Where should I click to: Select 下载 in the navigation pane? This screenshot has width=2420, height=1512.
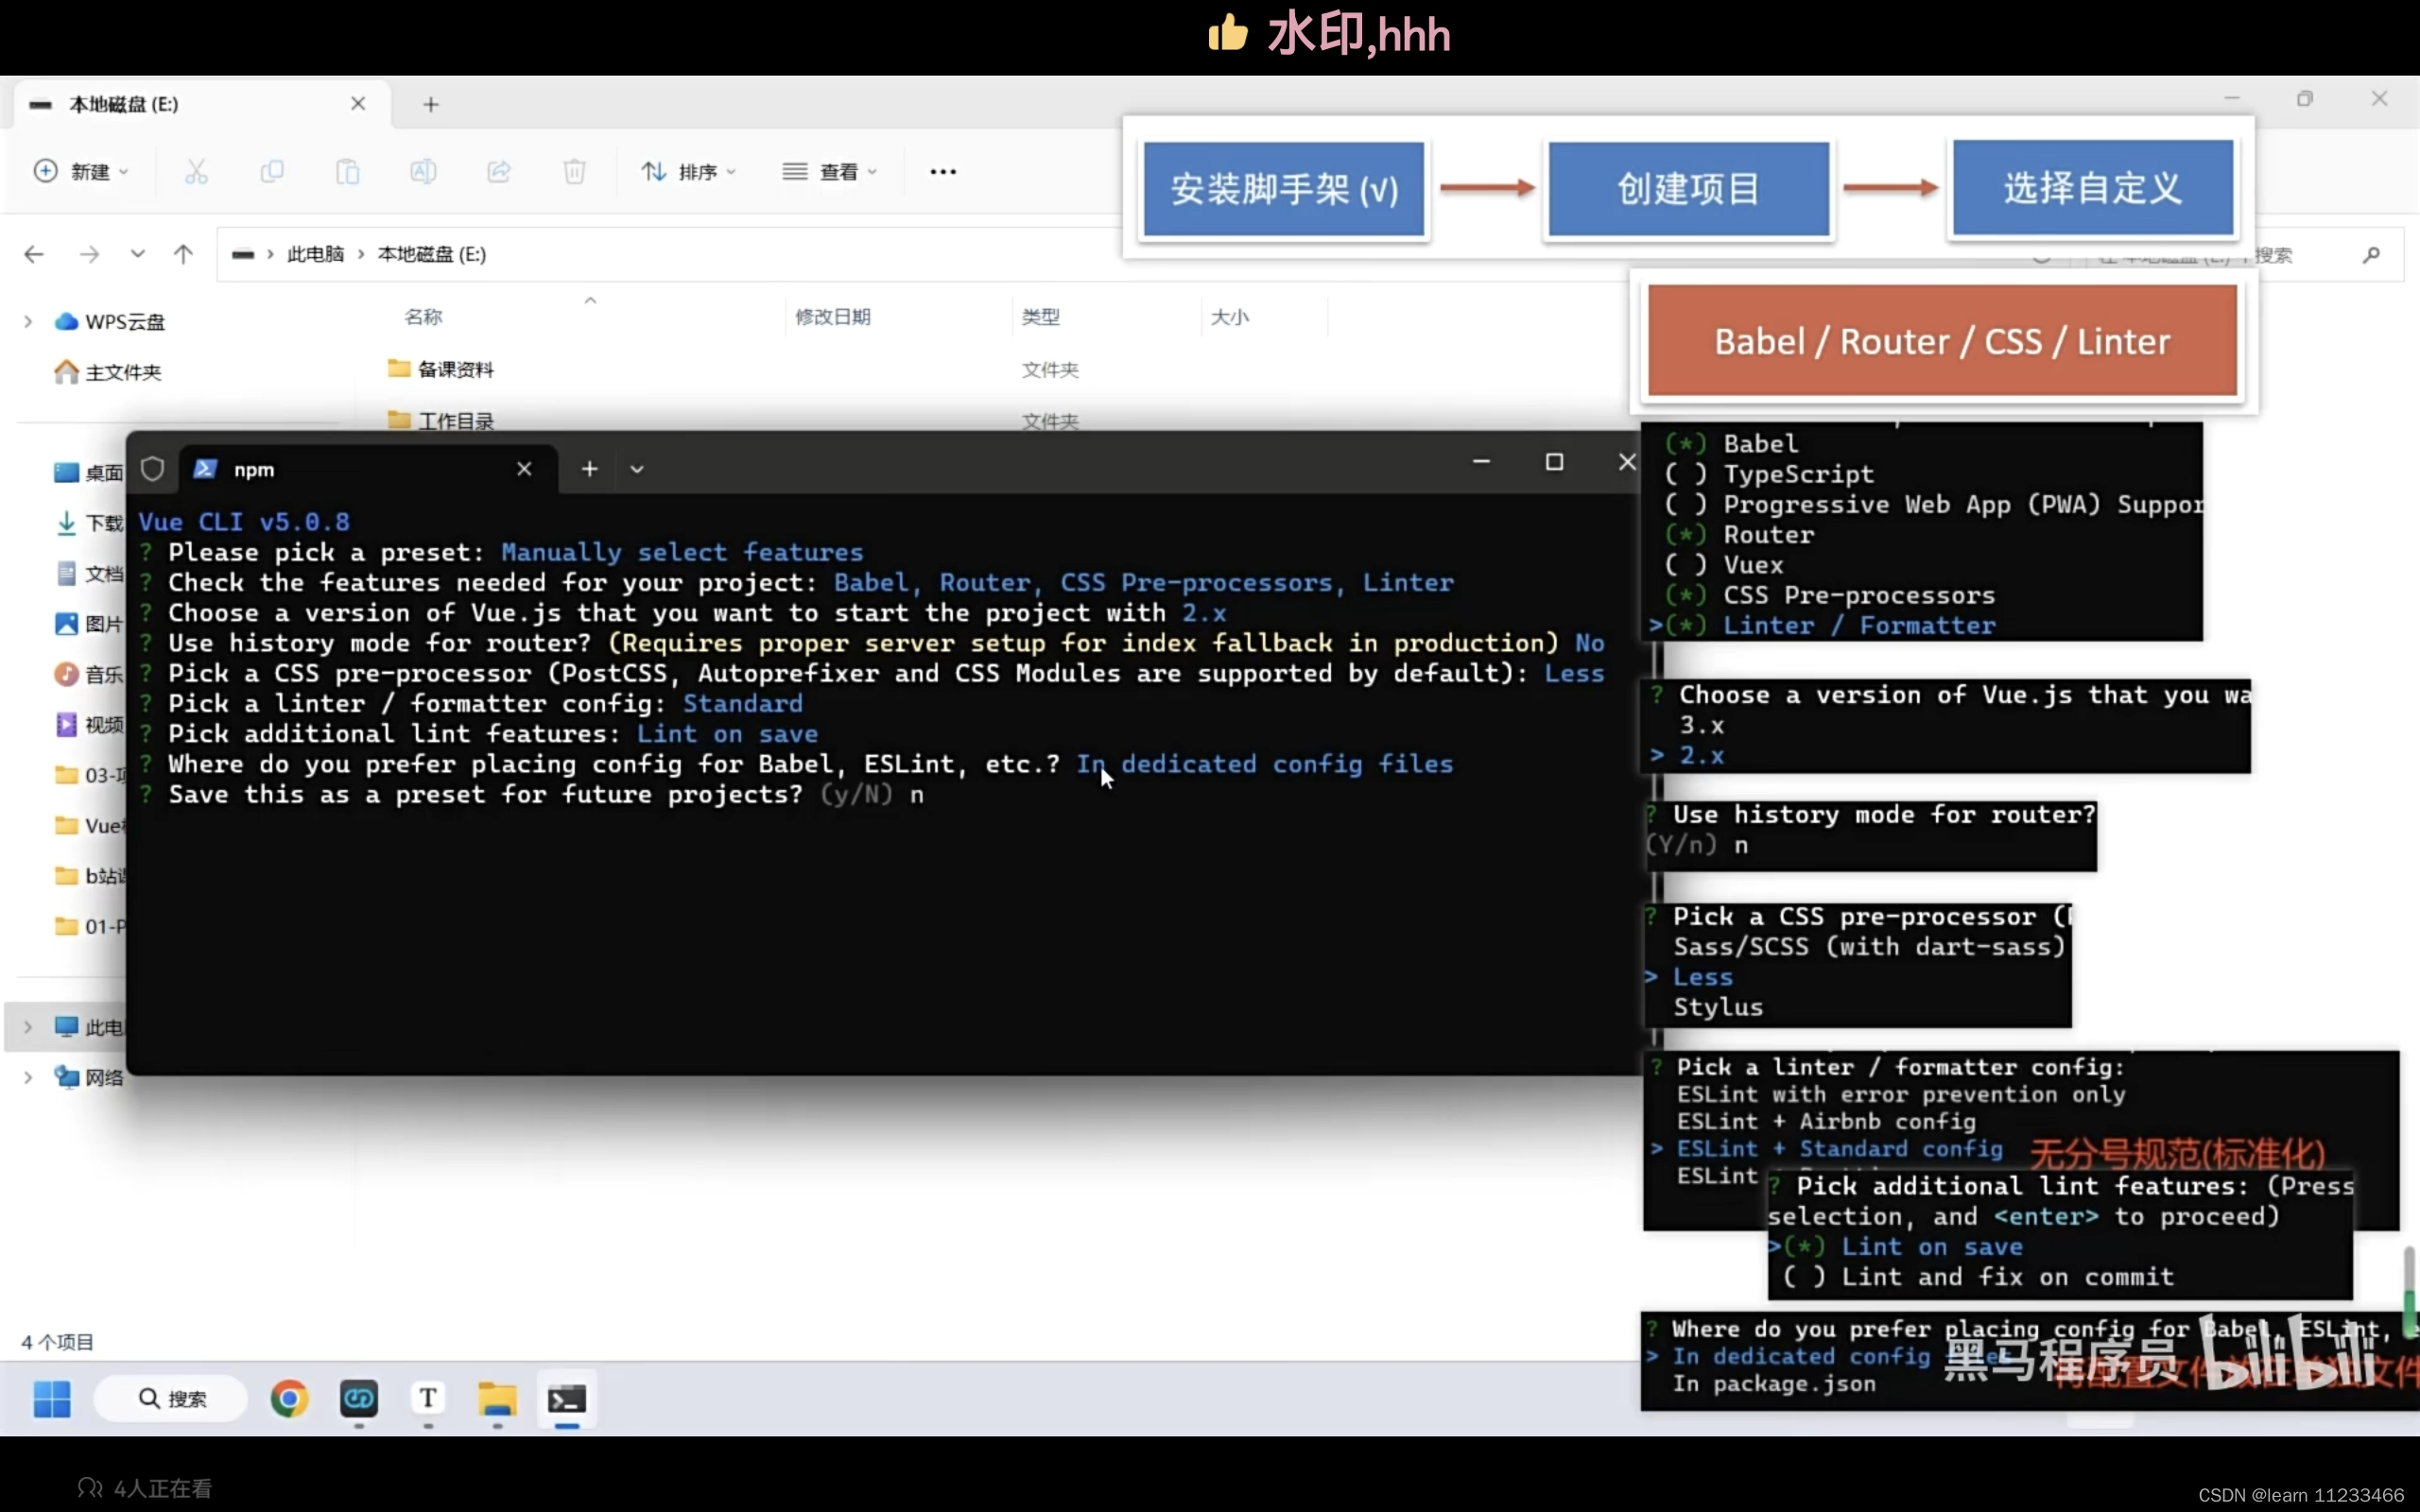pyautogui.click(x=89, y=523)
